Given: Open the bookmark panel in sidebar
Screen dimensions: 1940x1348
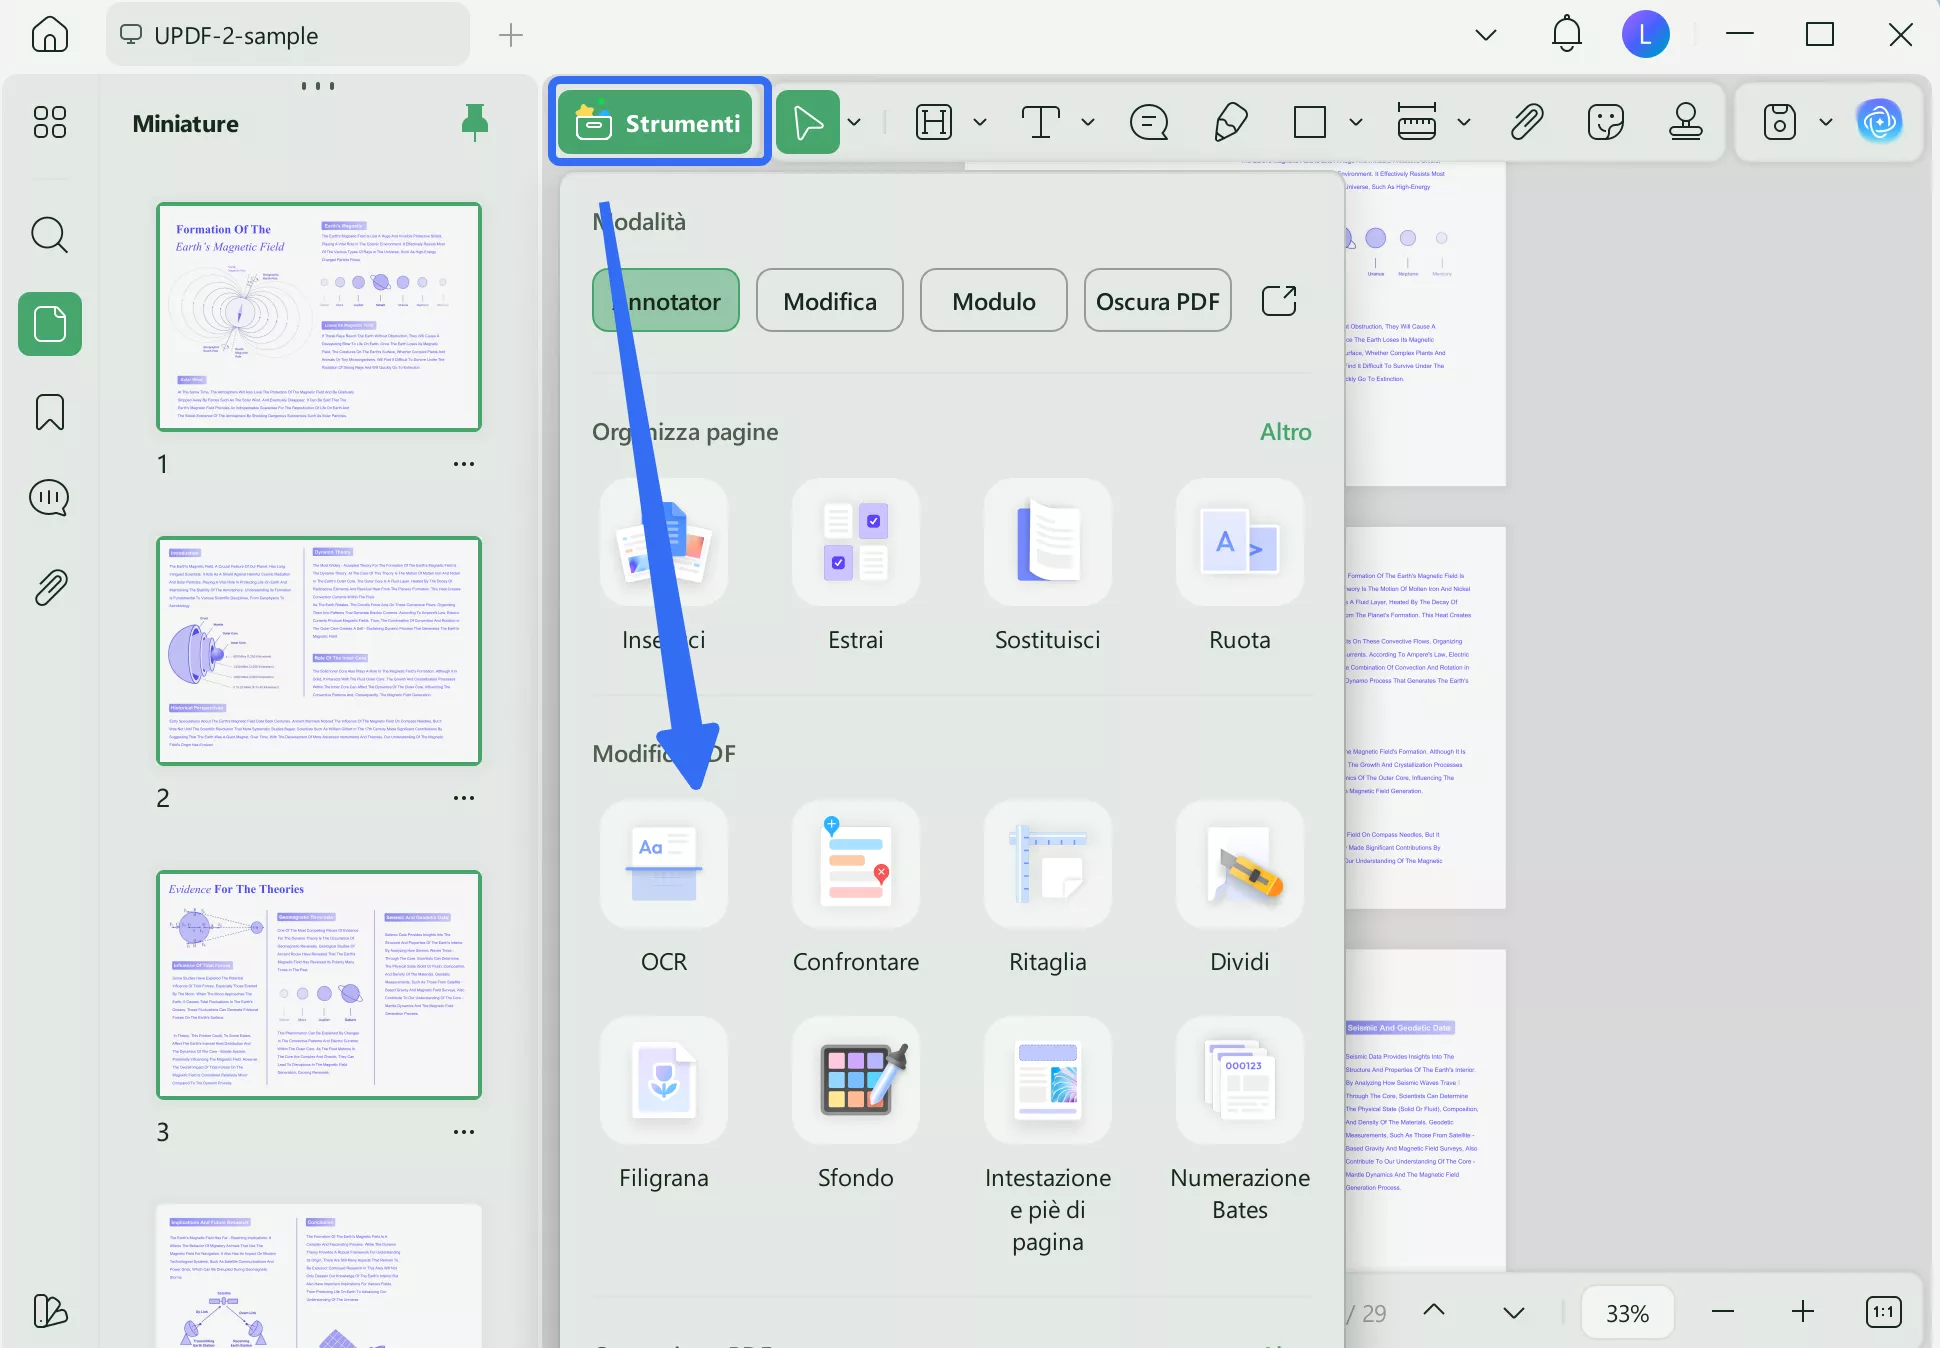Looking at the screenshot, I should [x=50, y=411].
